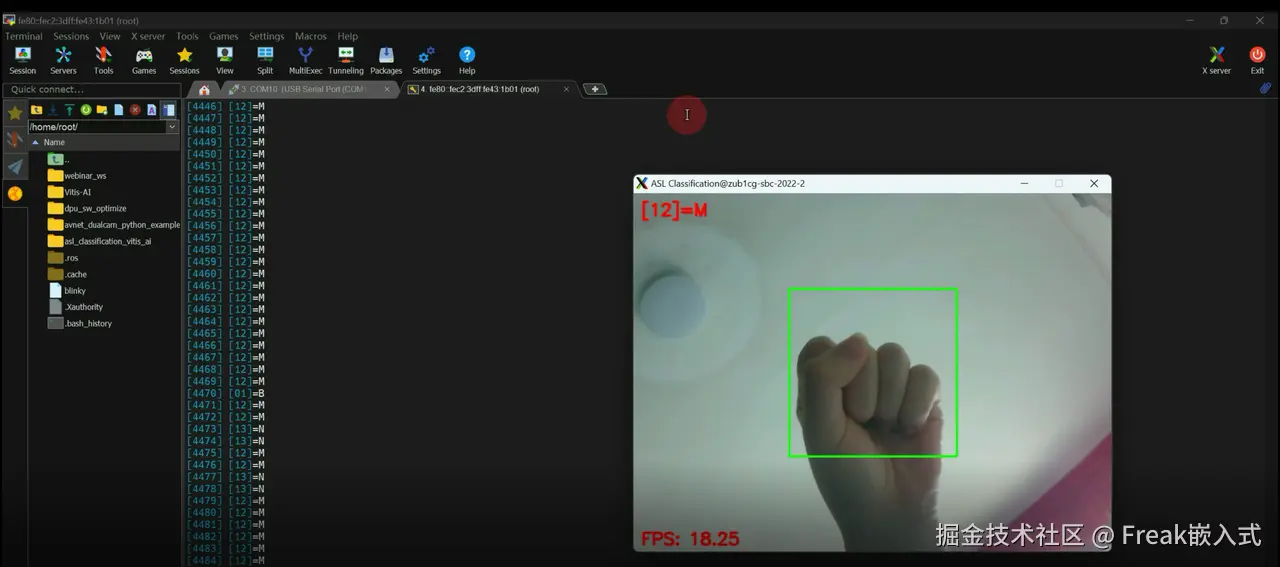Image resolution: width=1280 pixels, height=567 pixels.
Task: Select the asl_classification_vitis_ai folder
Action: pyautogui.click(x=100, y=241)
